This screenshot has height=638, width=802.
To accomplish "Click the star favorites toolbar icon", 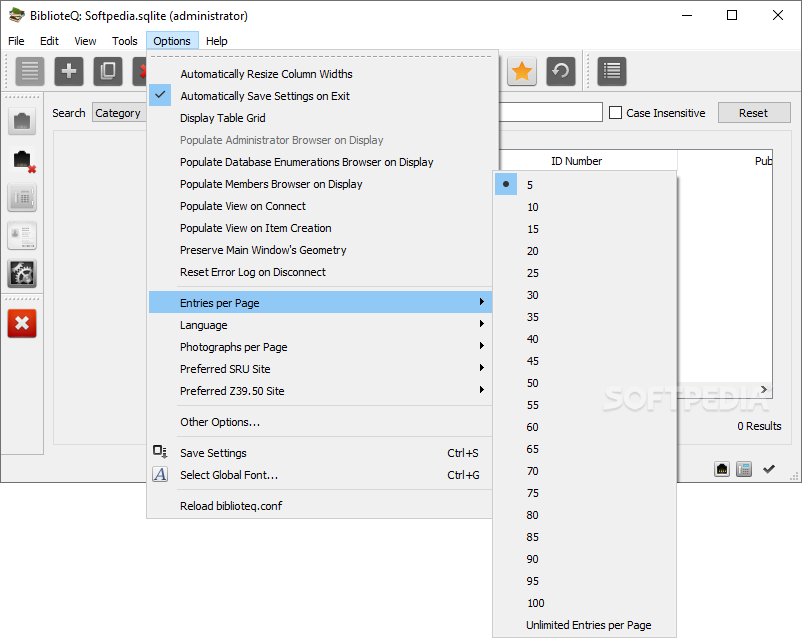I will point(522,71).
